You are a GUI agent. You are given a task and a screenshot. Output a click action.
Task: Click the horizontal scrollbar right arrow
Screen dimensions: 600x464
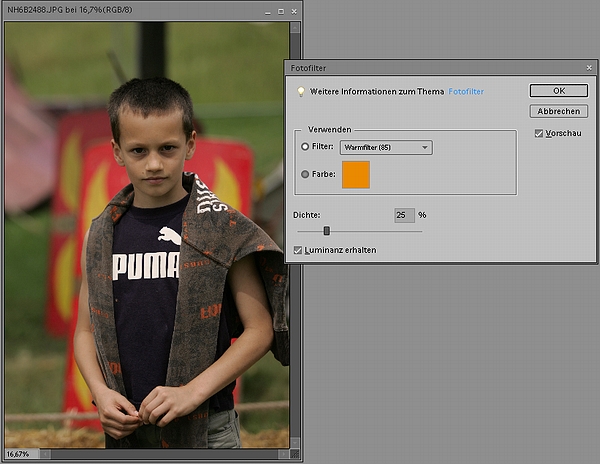284,454
